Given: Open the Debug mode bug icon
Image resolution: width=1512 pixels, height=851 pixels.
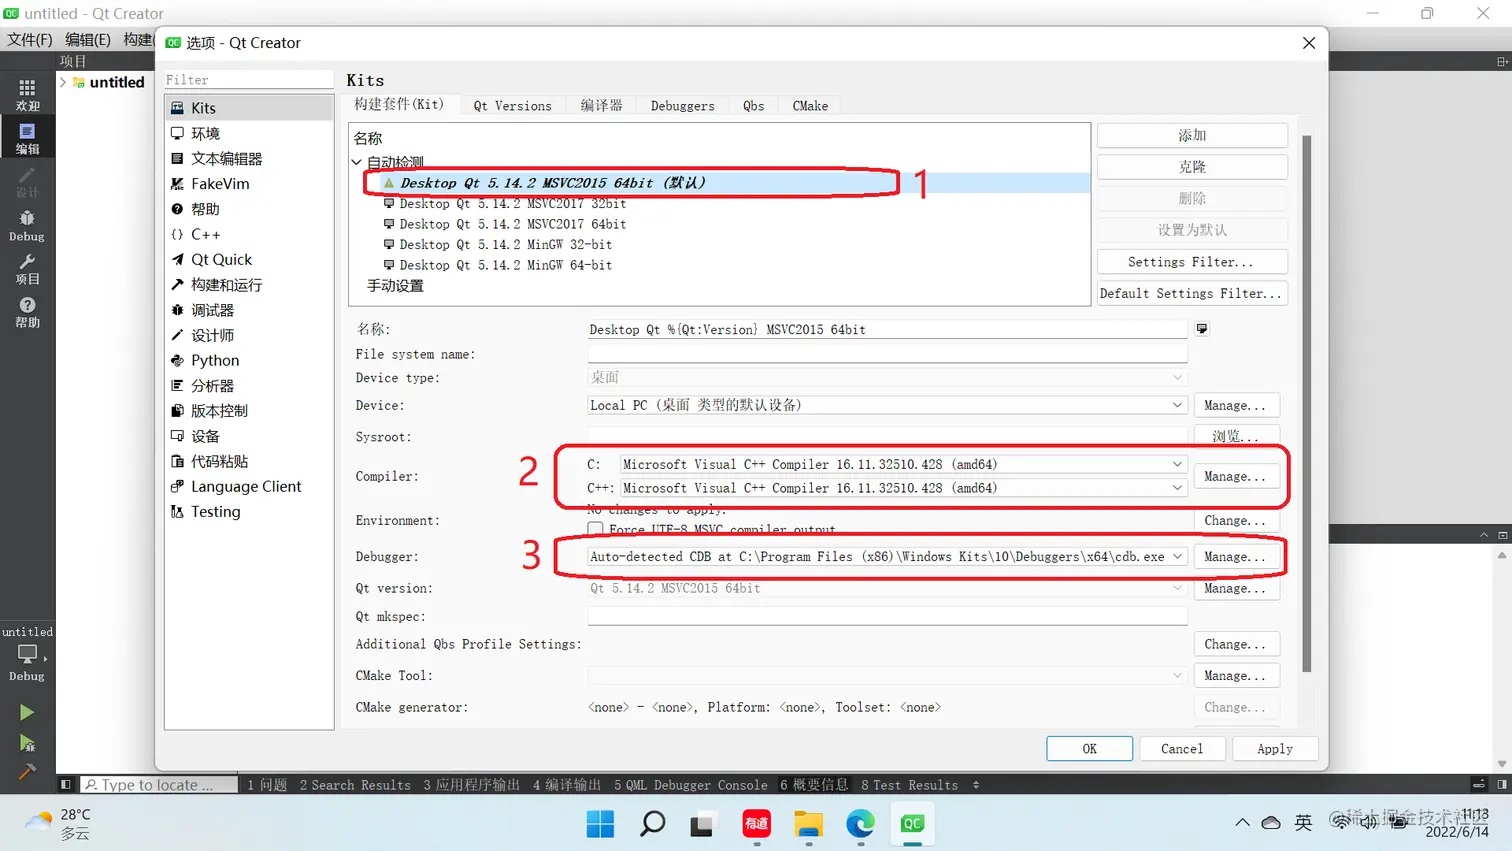Looking at the screenshot, I should tap(27, 226).
